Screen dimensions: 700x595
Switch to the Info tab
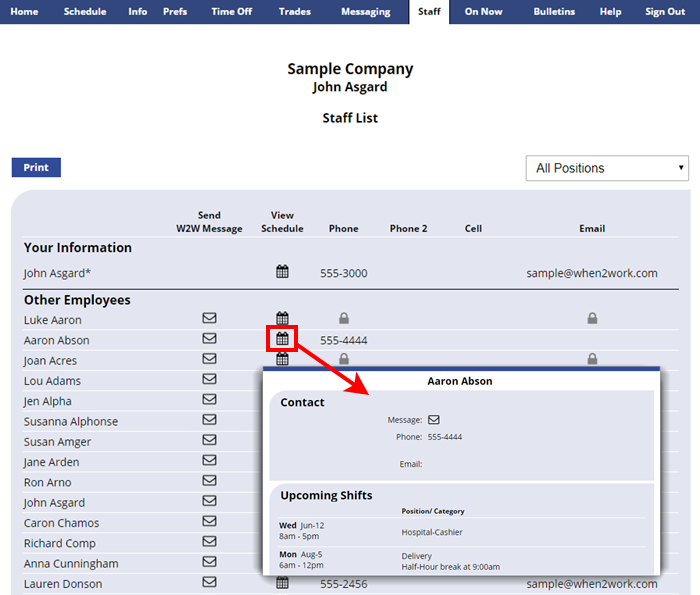pyautogui.click(x=138, y=12)
